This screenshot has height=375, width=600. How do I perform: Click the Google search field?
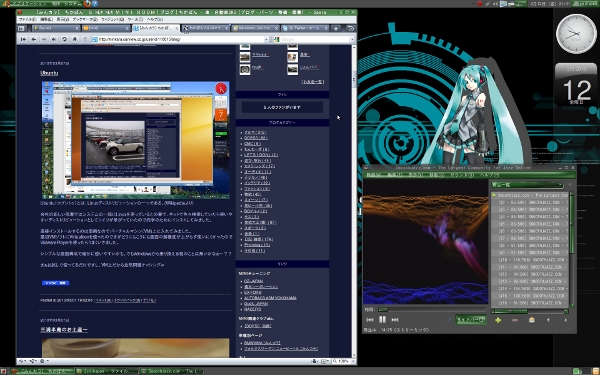315,39
